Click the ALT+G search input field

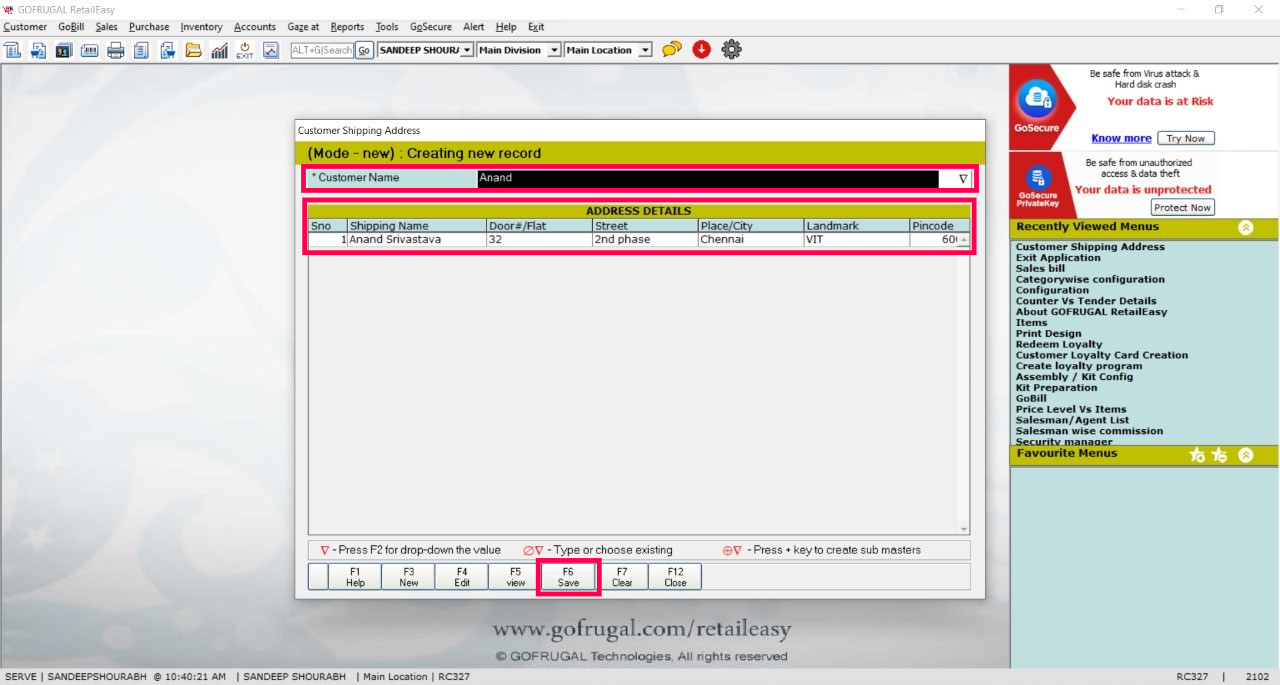pos(322,50)
